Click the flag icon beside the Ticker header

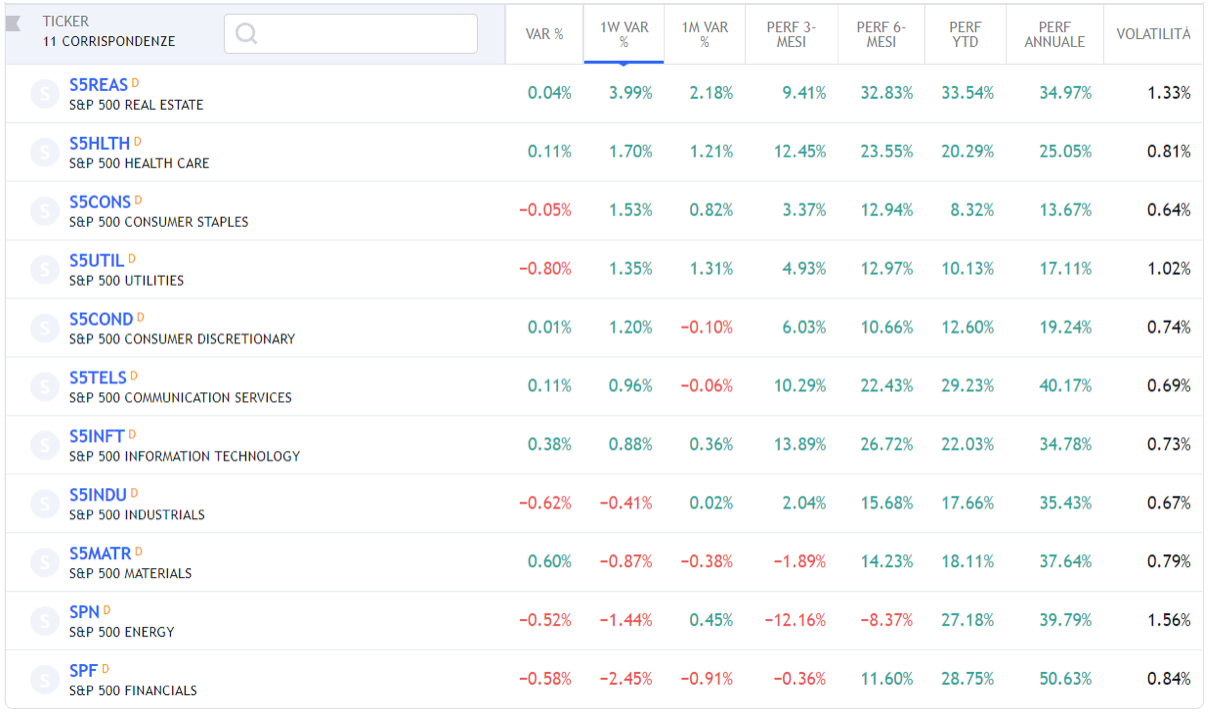14,23
